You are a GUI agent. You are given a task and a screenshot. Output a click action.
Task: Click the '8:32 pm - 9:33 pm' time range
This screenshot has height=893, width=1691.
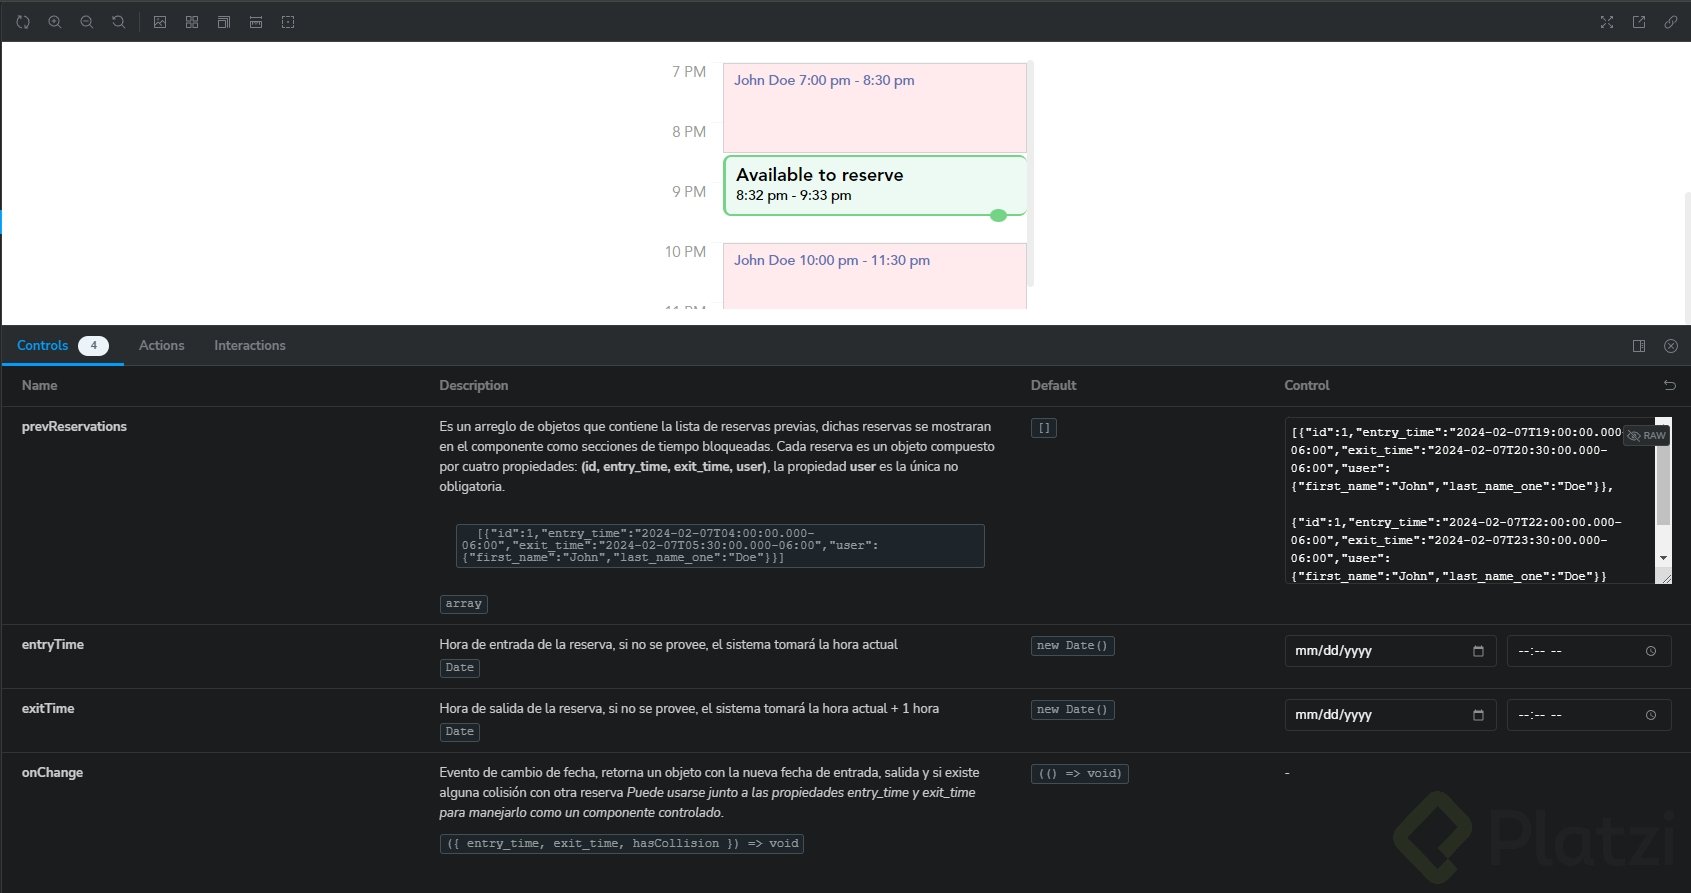(794, 195)
